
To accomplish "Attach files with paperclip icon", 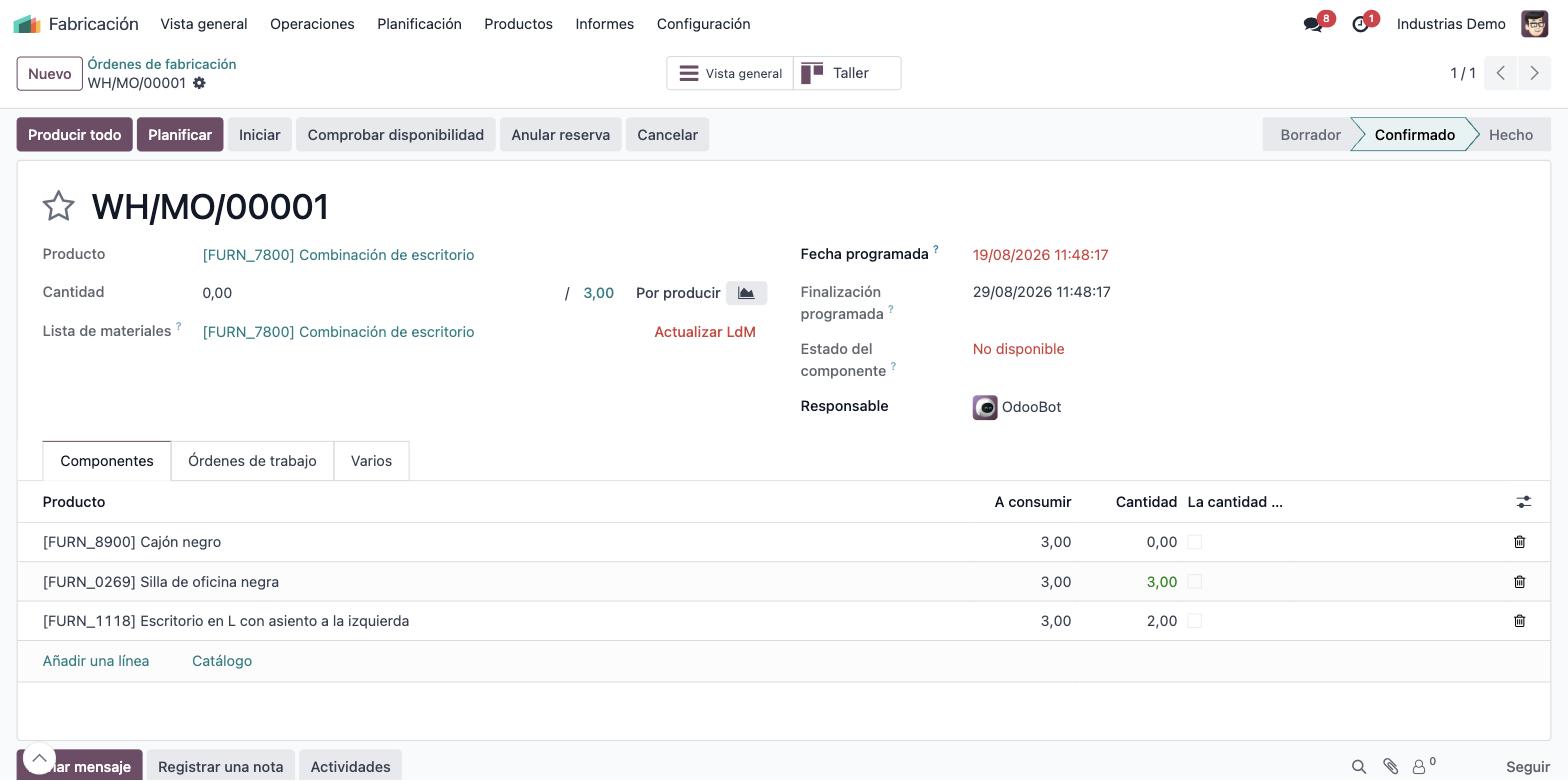I will click(x=1390, y=767).
